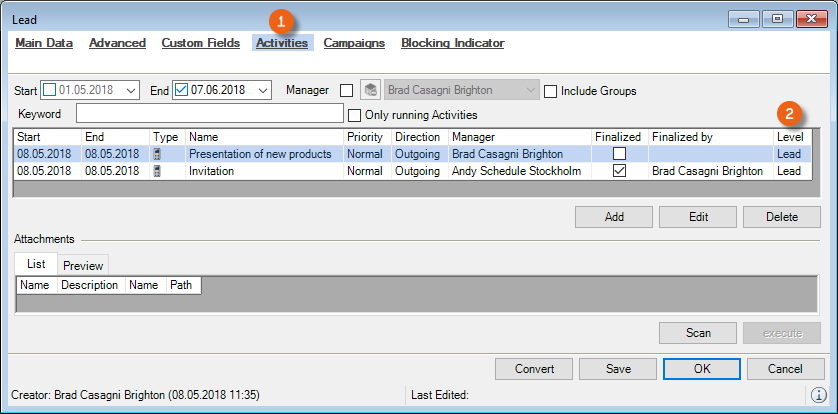Image resolution: width=838 pixels, height=414 pixels.
Task: Switch to the Campaigns tab
Action: click(x=354, y=43)
